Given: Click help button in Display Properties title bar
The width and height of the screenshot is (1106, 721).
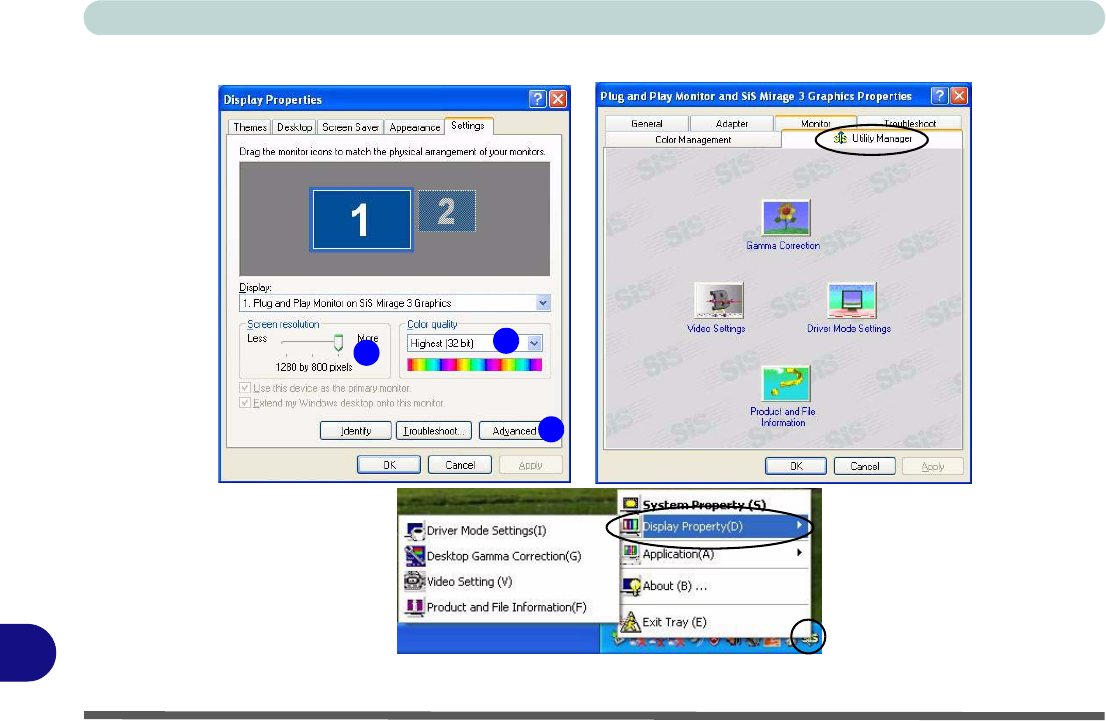Looking at the screenshot, I should [x=537, y=99].
